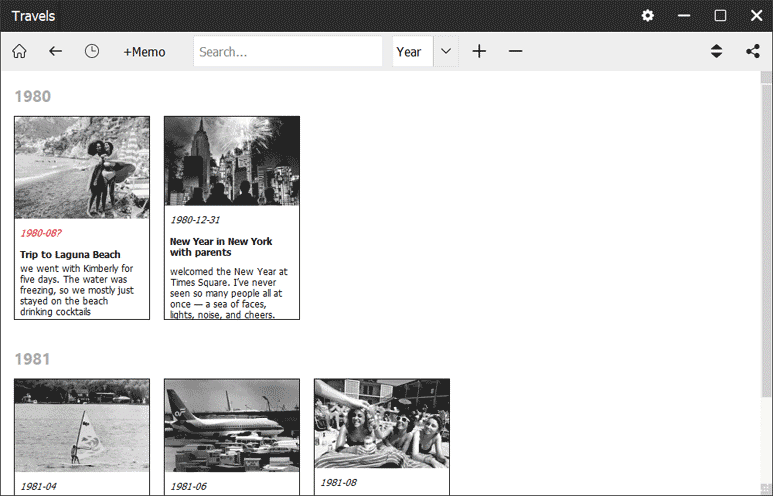
Task: Click the share icon
Action: (752, 51)
